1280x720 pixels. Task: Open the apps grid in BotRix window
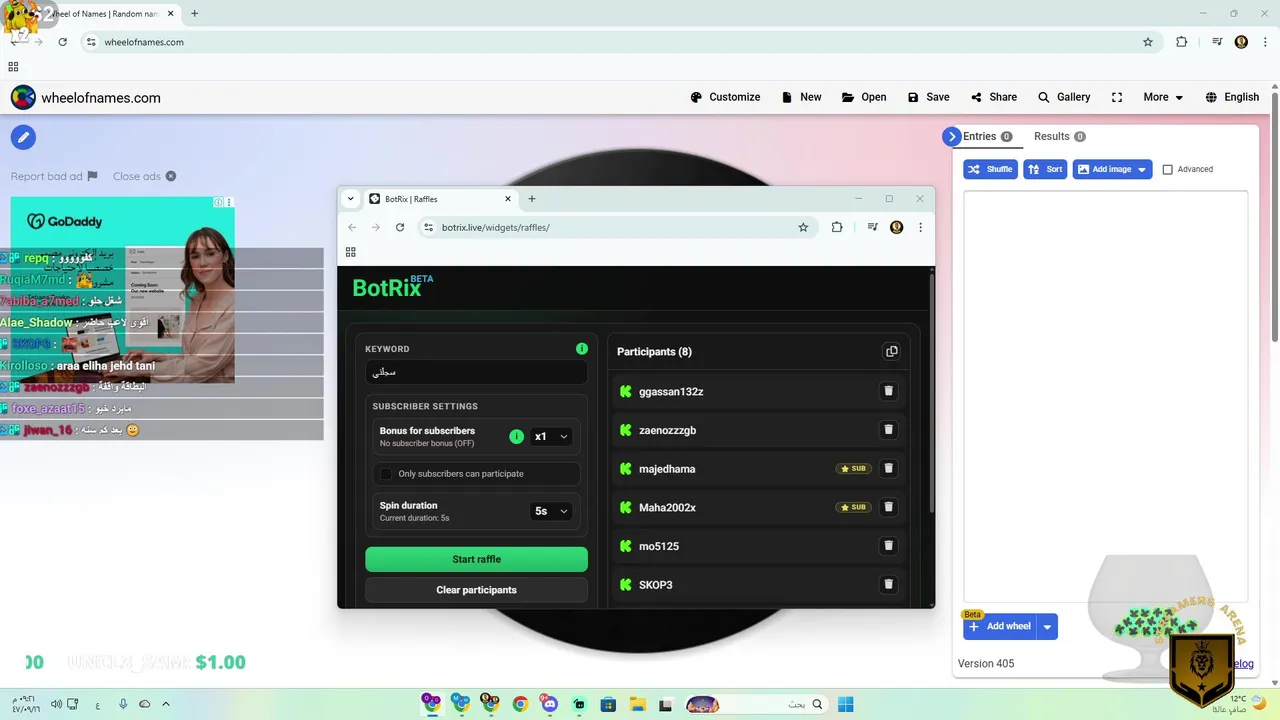click(x=350, y=252)
